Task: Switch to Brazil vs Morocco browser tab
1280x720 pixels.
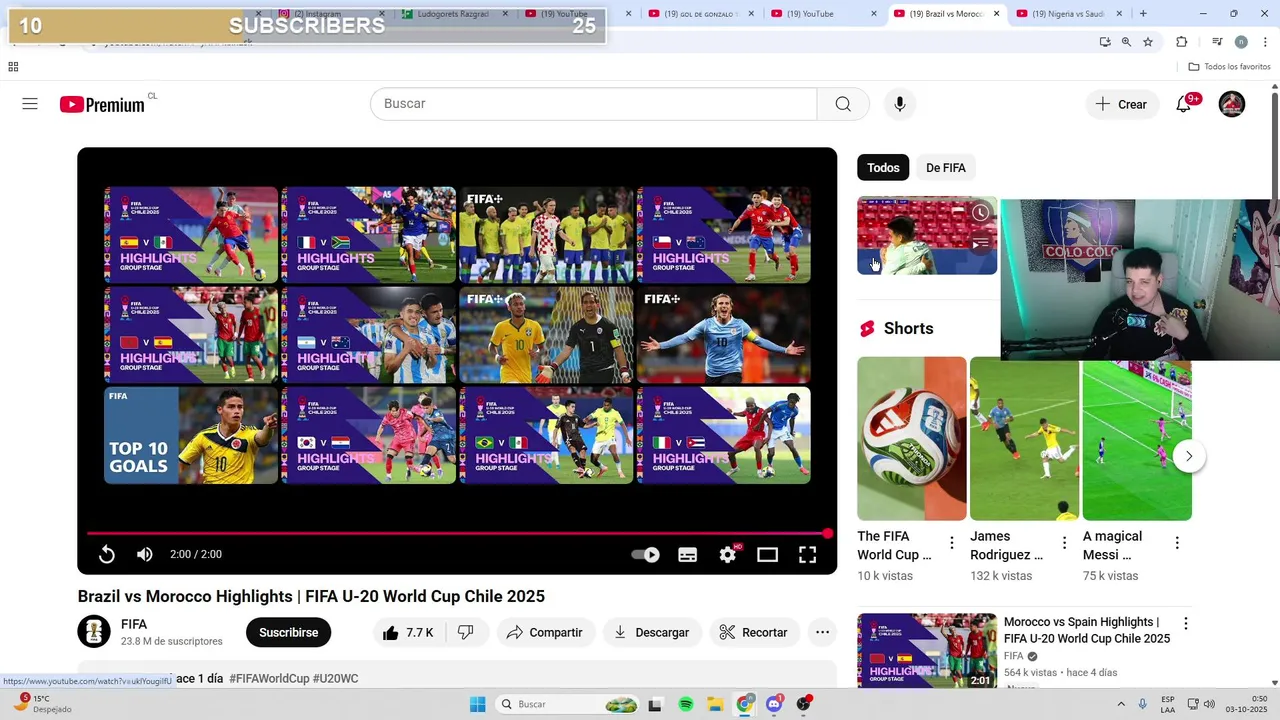Action: (946, 14)
